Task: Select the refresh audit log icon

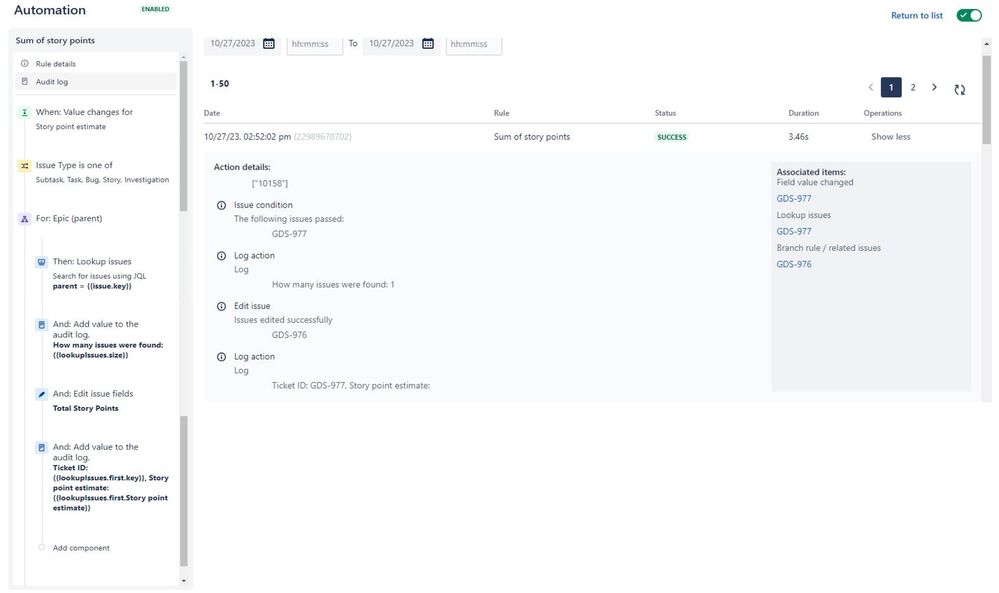Action: pyautogui.click(x=959, y=88)
